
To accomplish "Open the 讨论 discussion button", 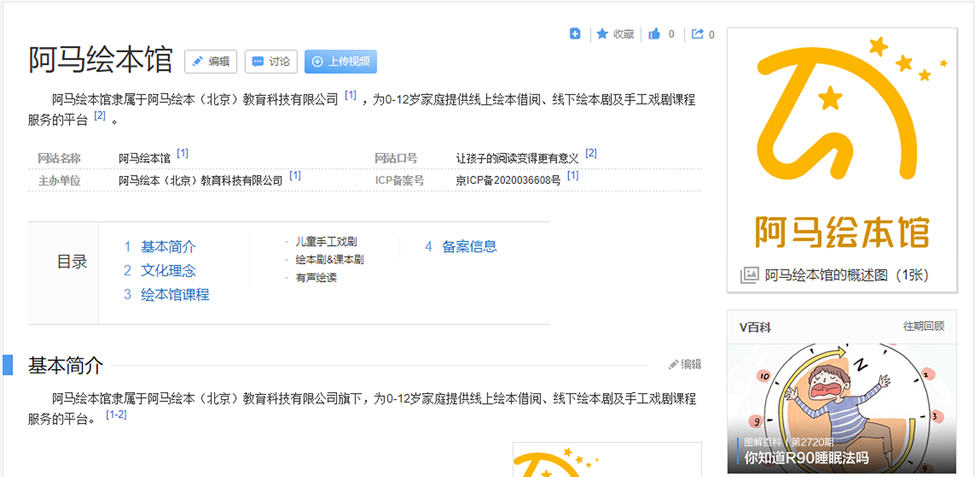I will pos(271,62).
